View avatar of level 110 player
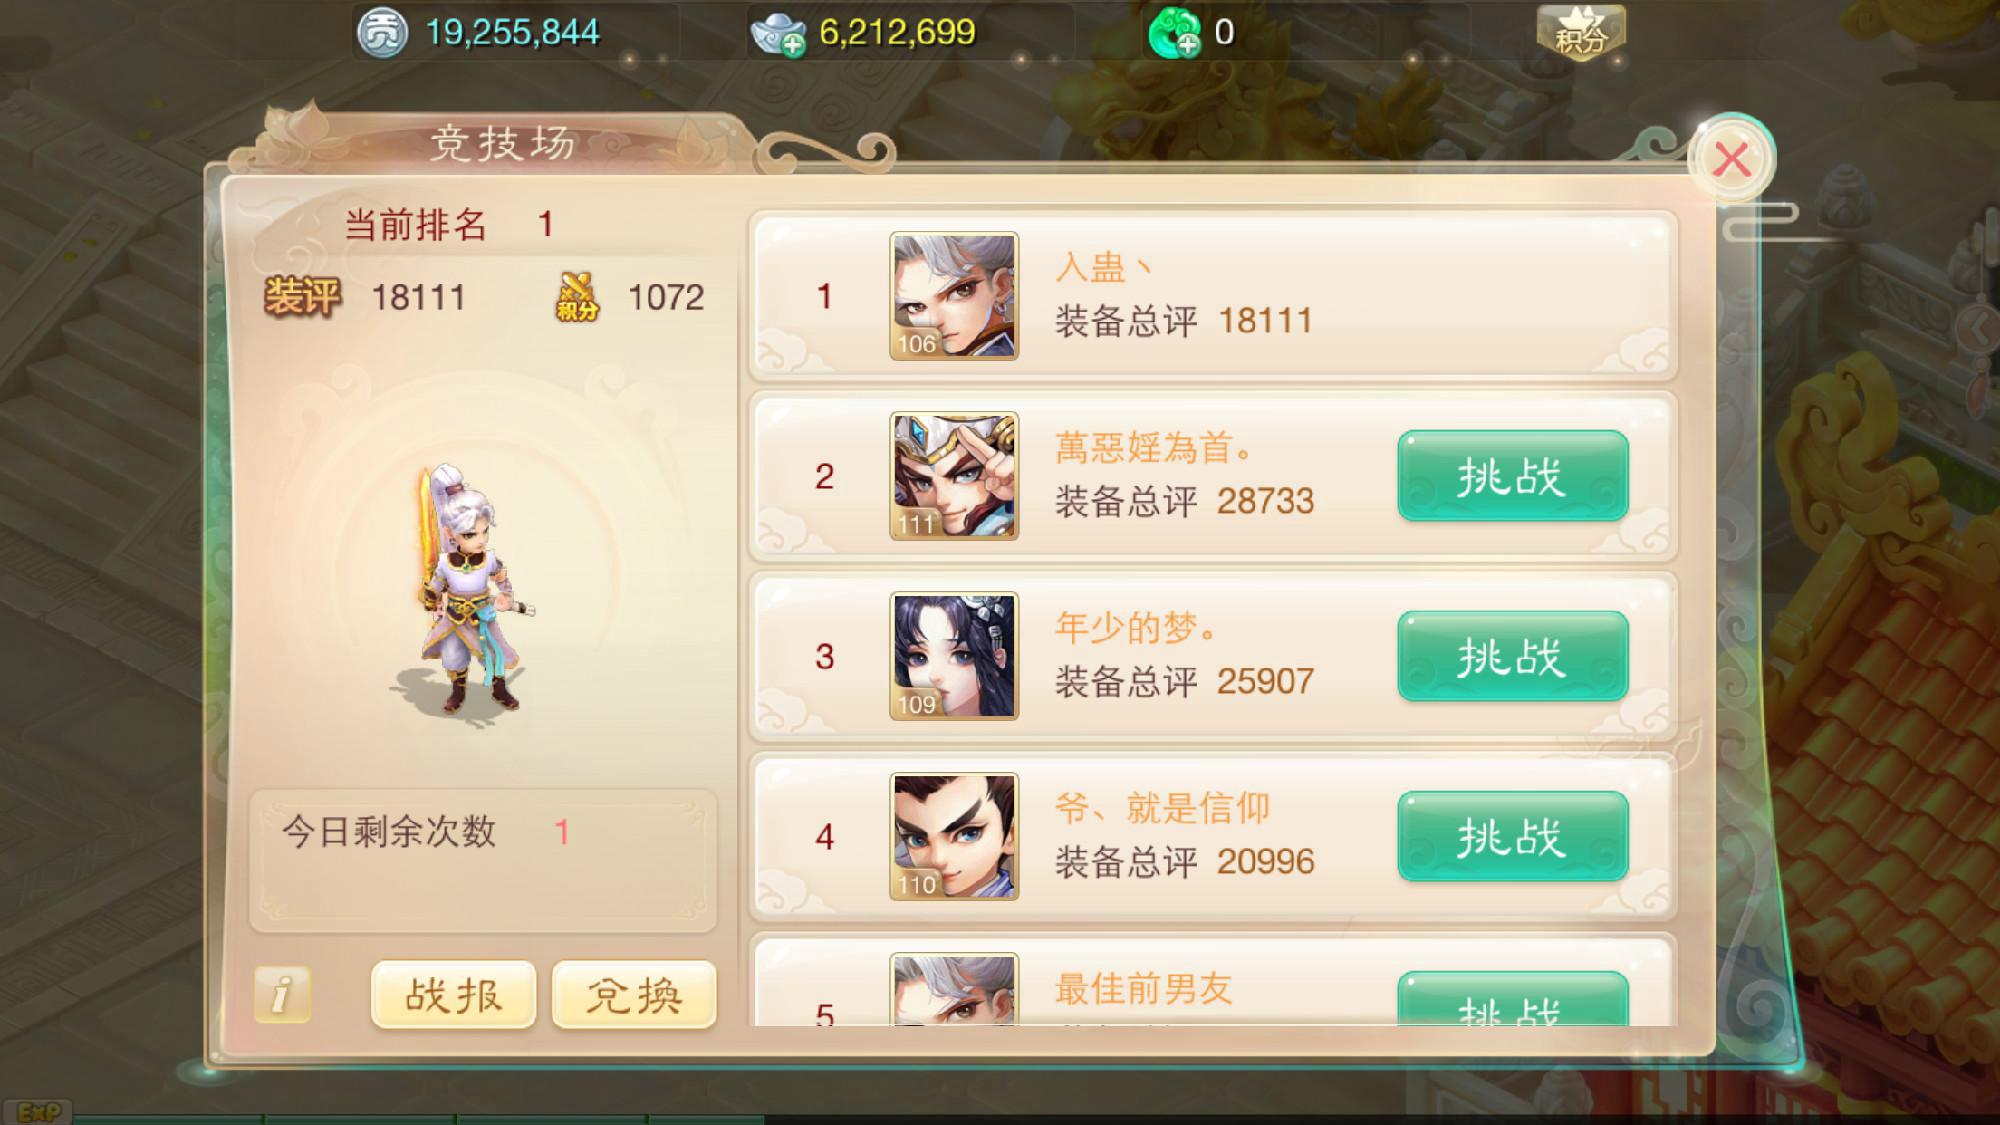 (954, 836)
